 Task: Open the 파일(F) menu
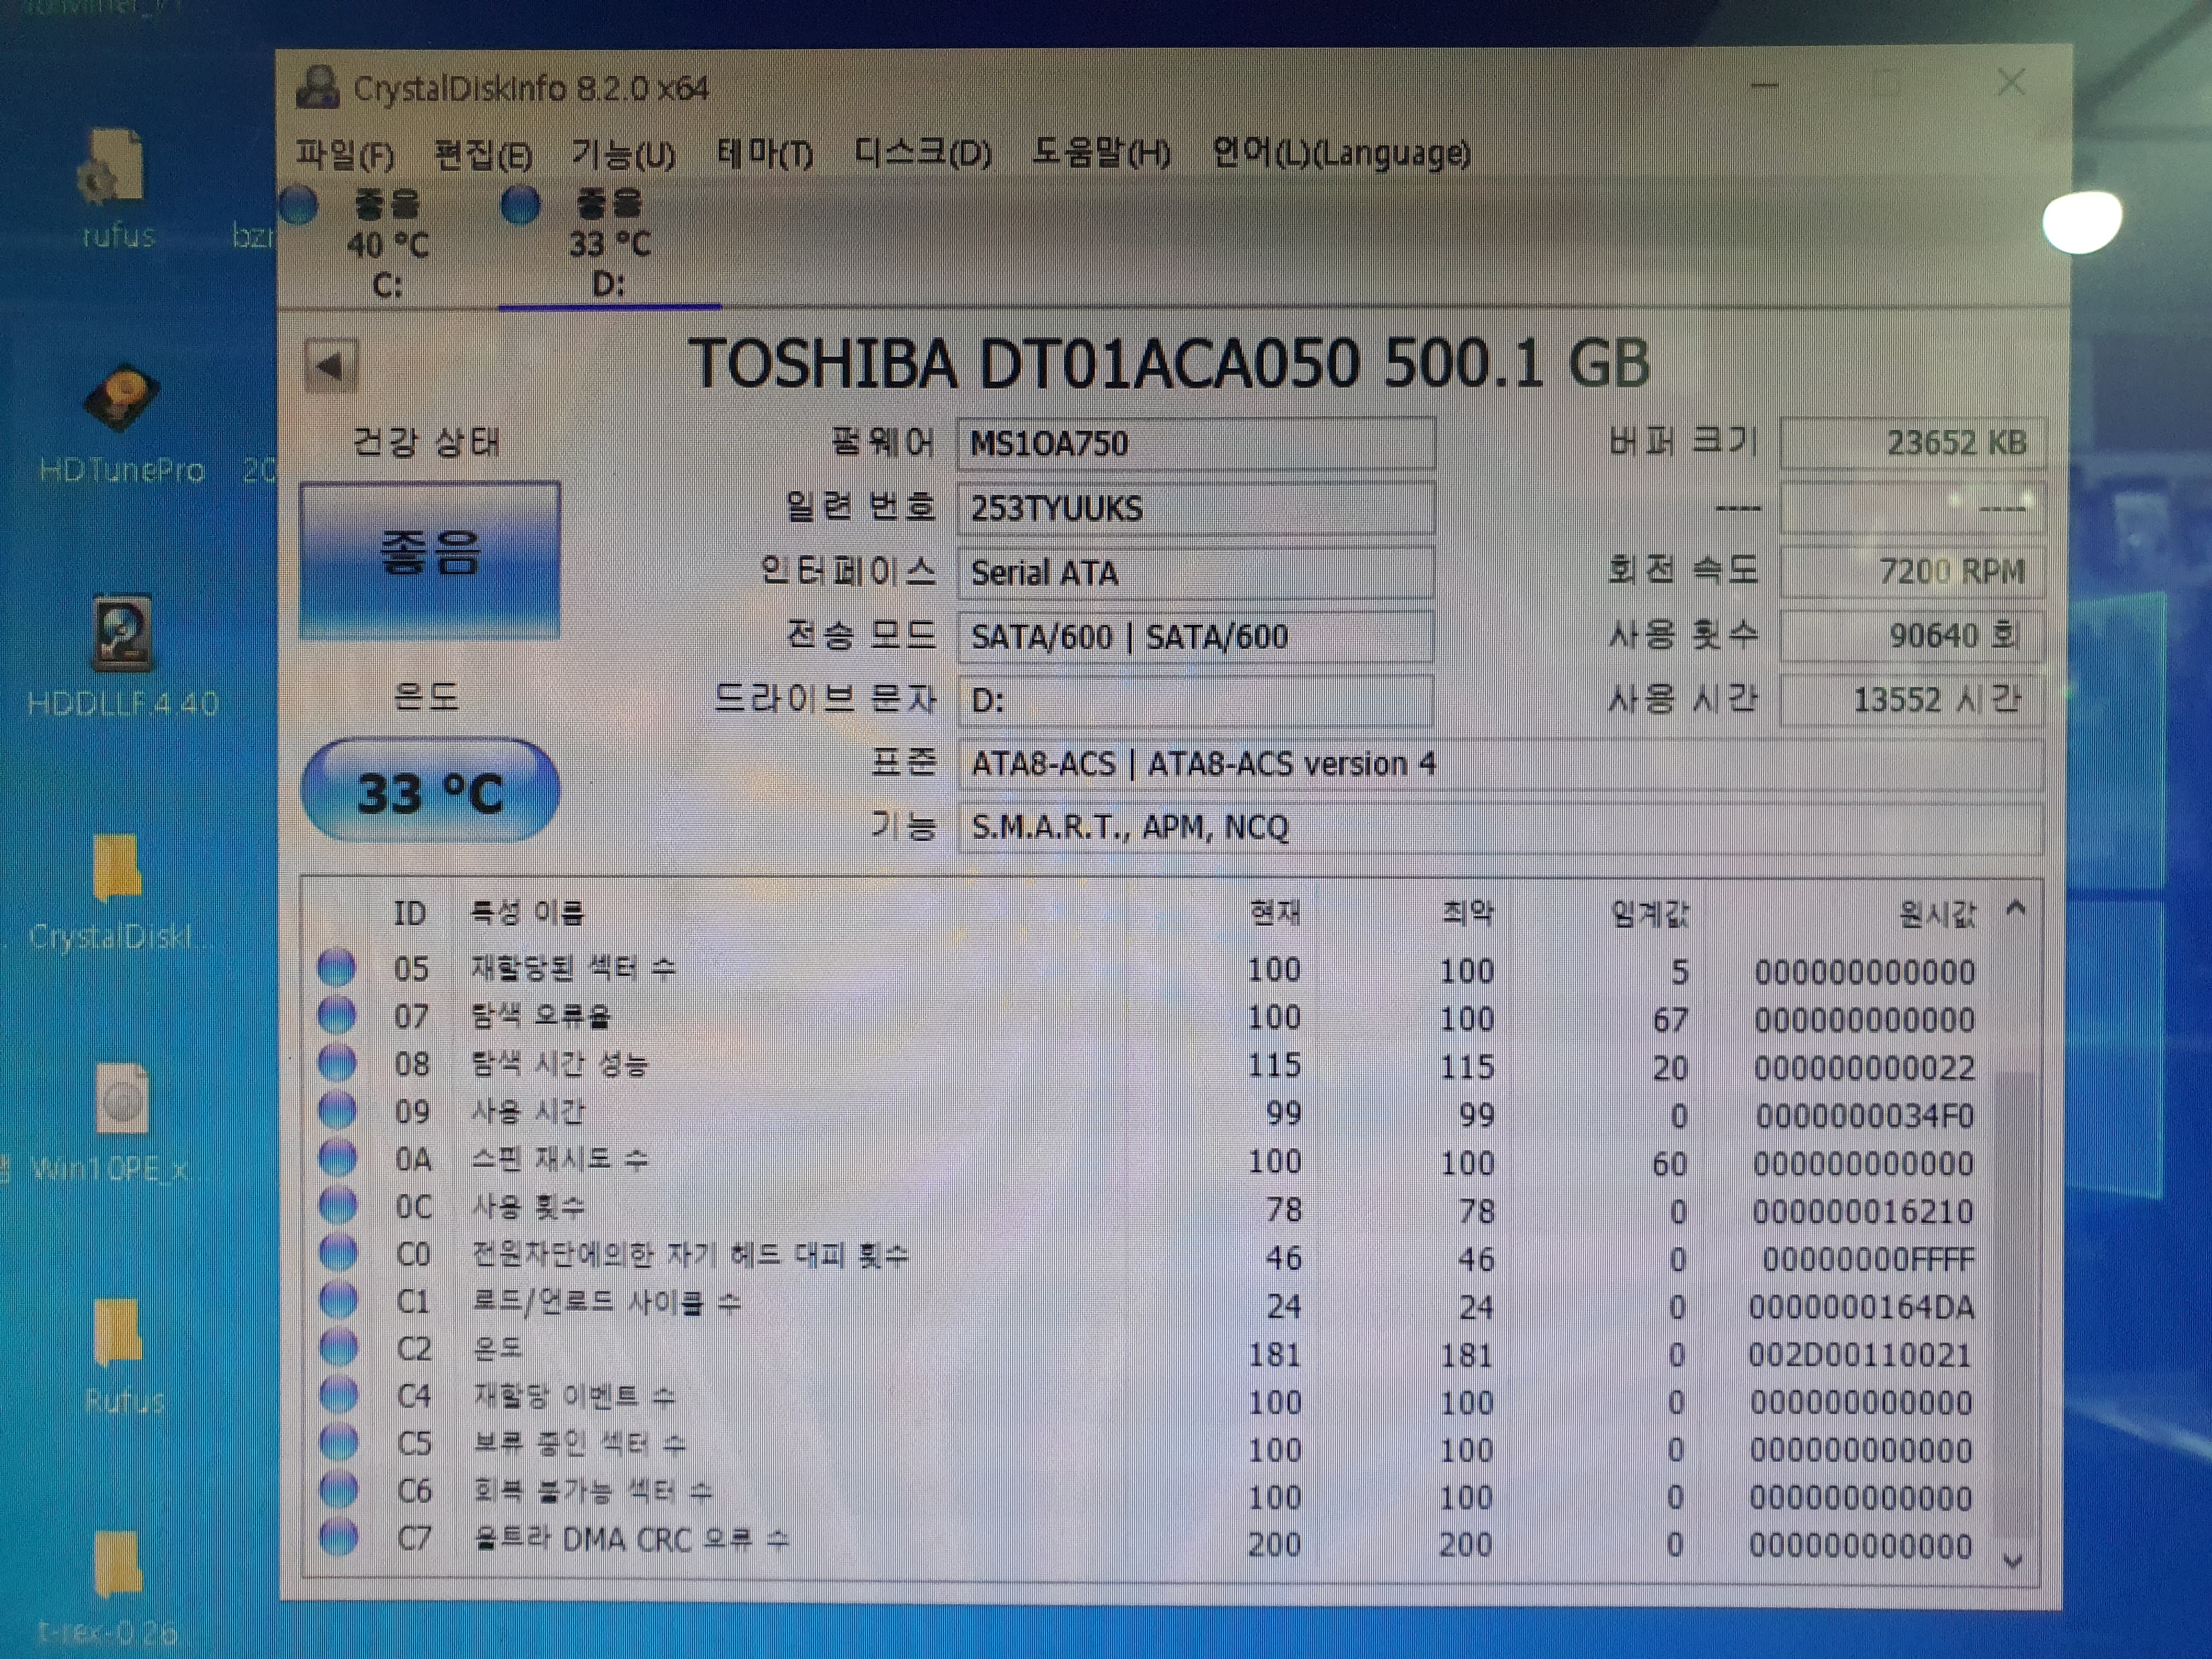[x=345, y=155]
